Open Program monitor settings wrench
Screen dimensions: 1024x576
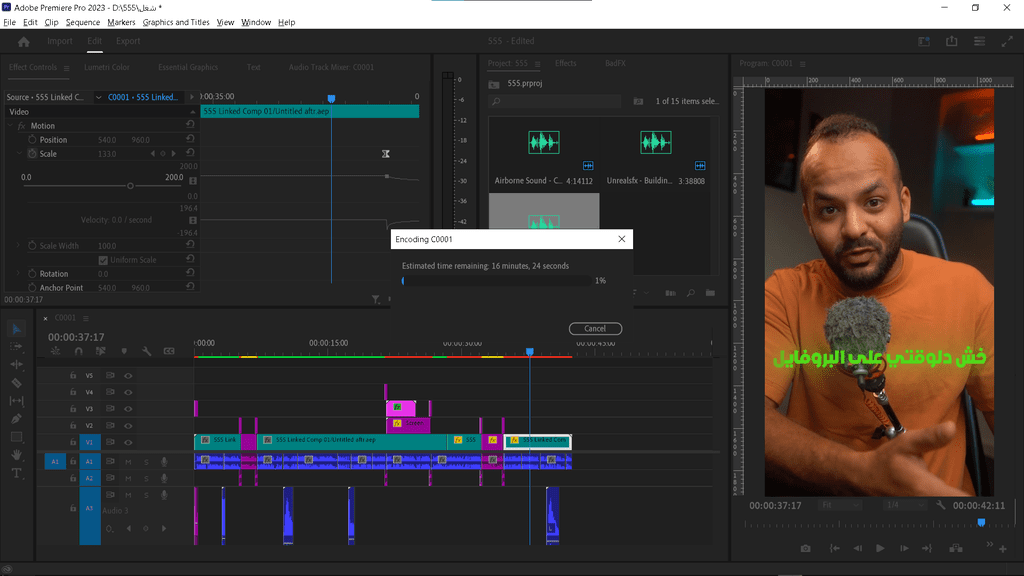[940, 505]
